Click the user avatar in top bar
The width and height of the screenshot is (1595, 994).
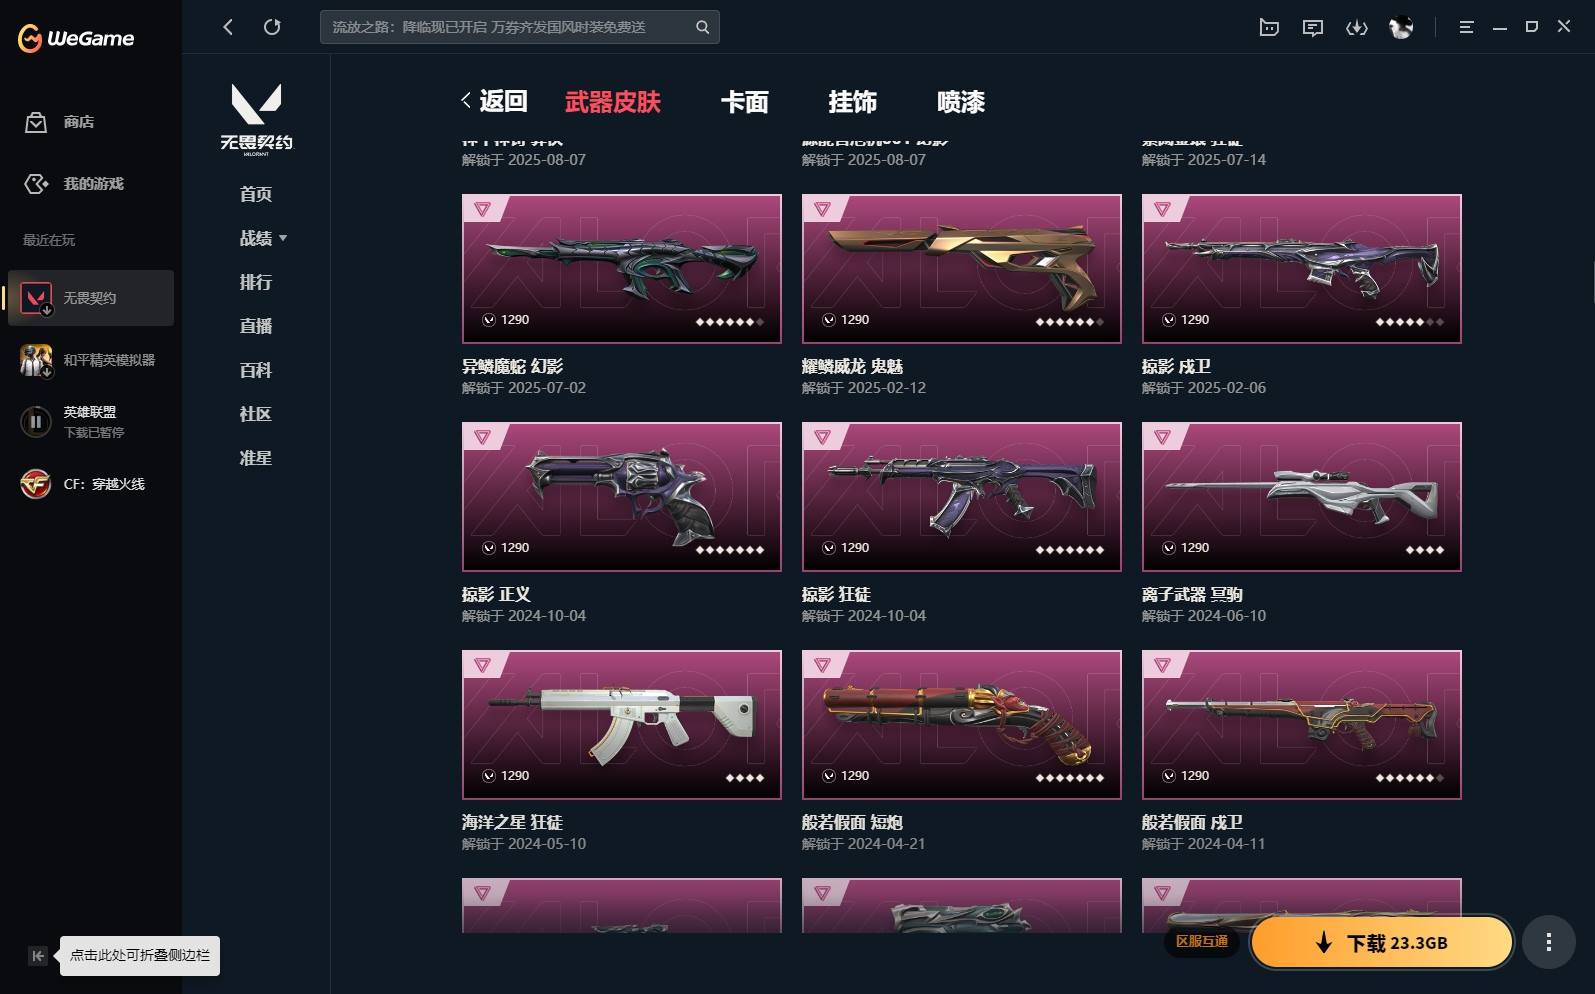click(x=1401, y=28)
